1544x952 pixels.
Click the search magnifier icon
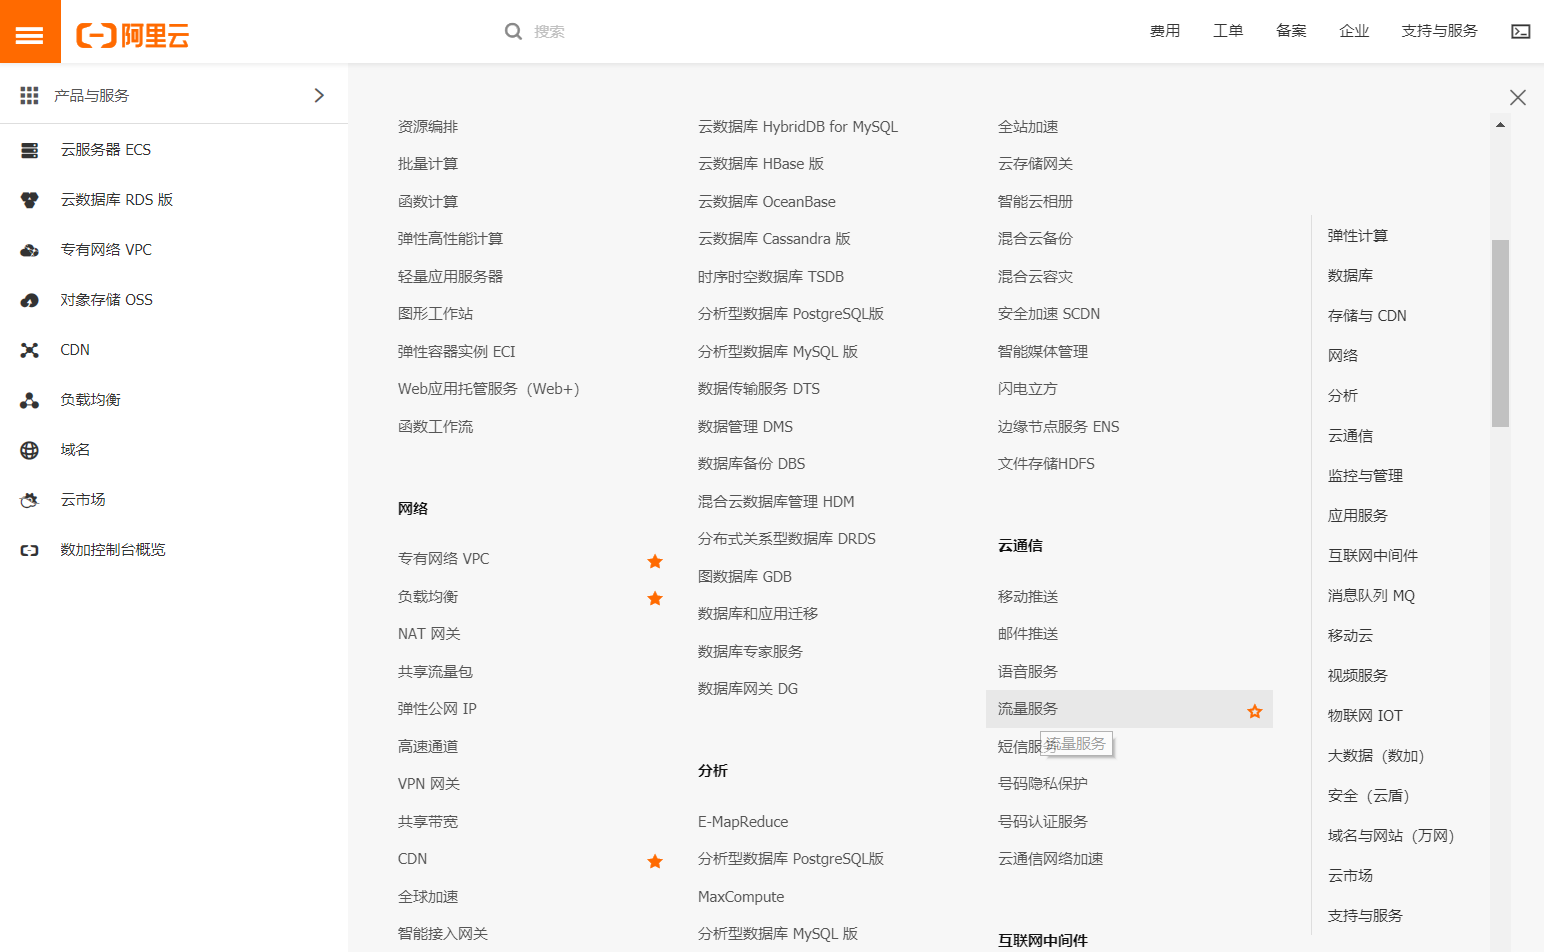pyautogui.click(x=513, y=31)
